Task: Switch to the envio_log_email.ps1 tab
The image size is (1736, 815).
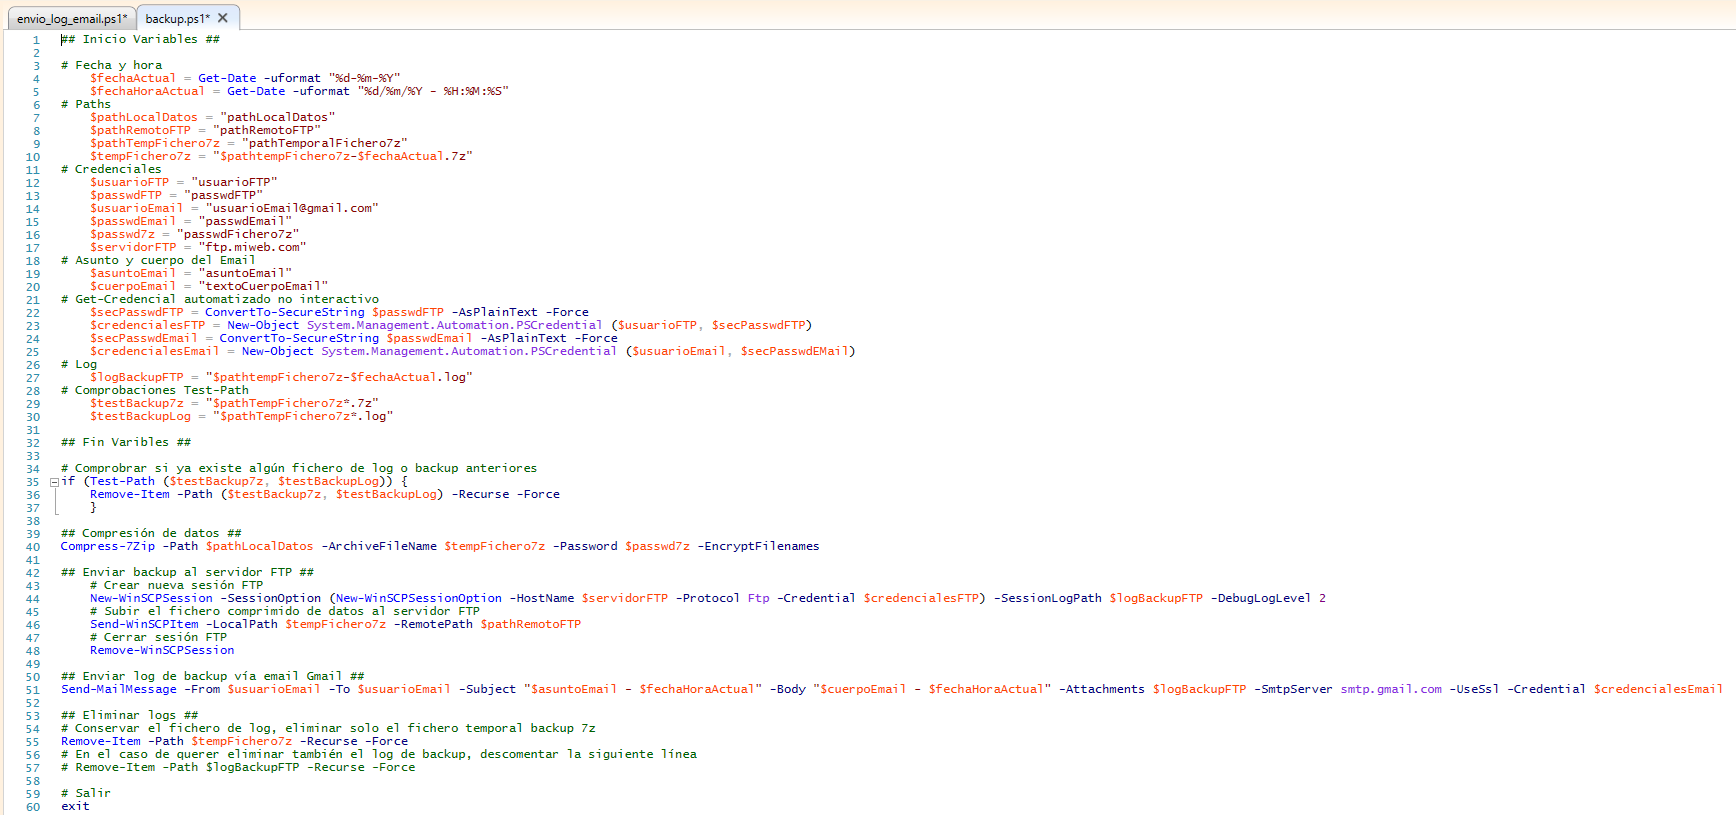Action: pyautogui.click(x=72, y=18)
